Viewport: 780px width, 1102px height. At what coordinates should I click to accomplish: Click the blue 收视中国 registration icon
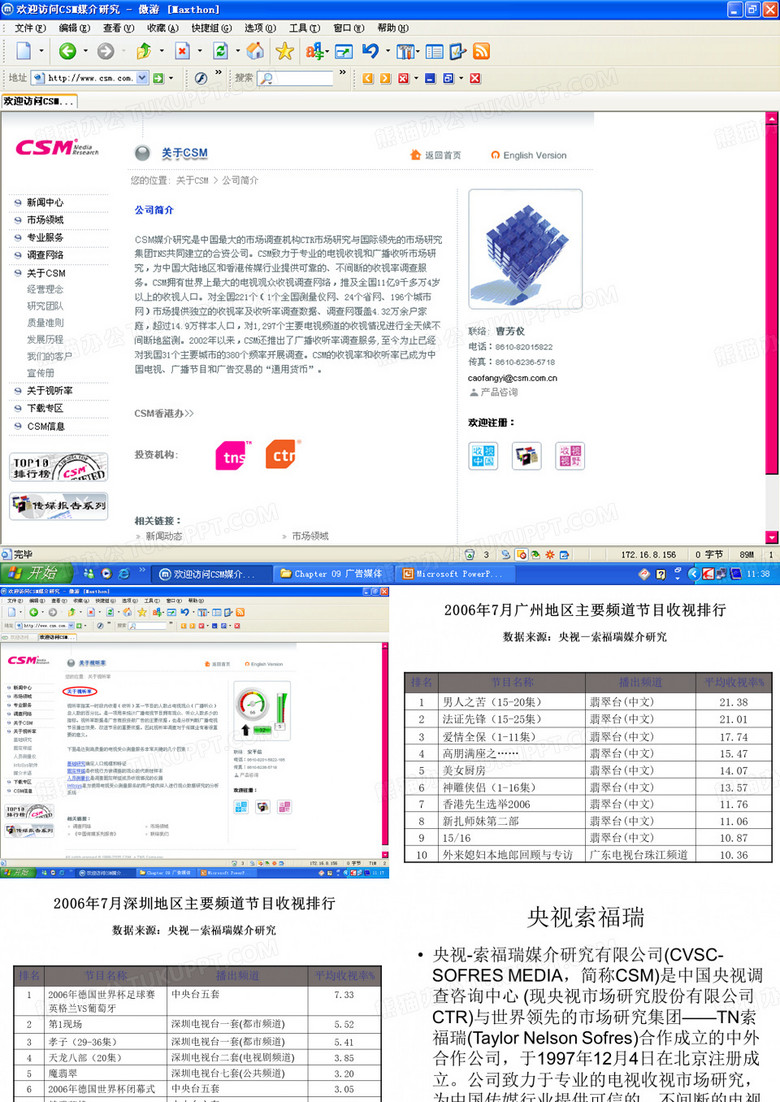pyautogui.click(x=483, y=456)
